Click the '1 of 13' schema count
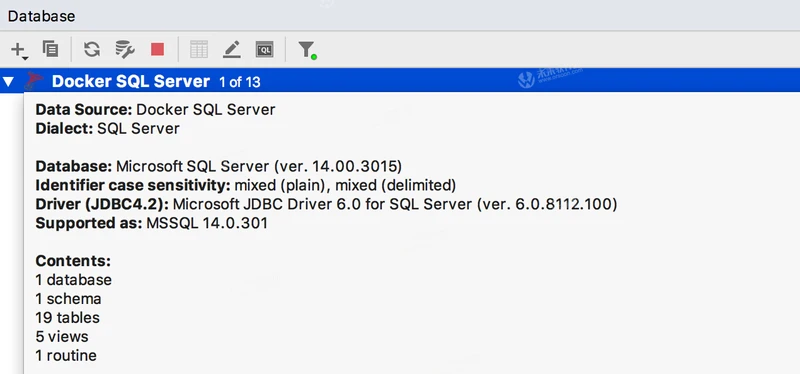The height and width of the screenshot is (374, 800). [240, 82]
